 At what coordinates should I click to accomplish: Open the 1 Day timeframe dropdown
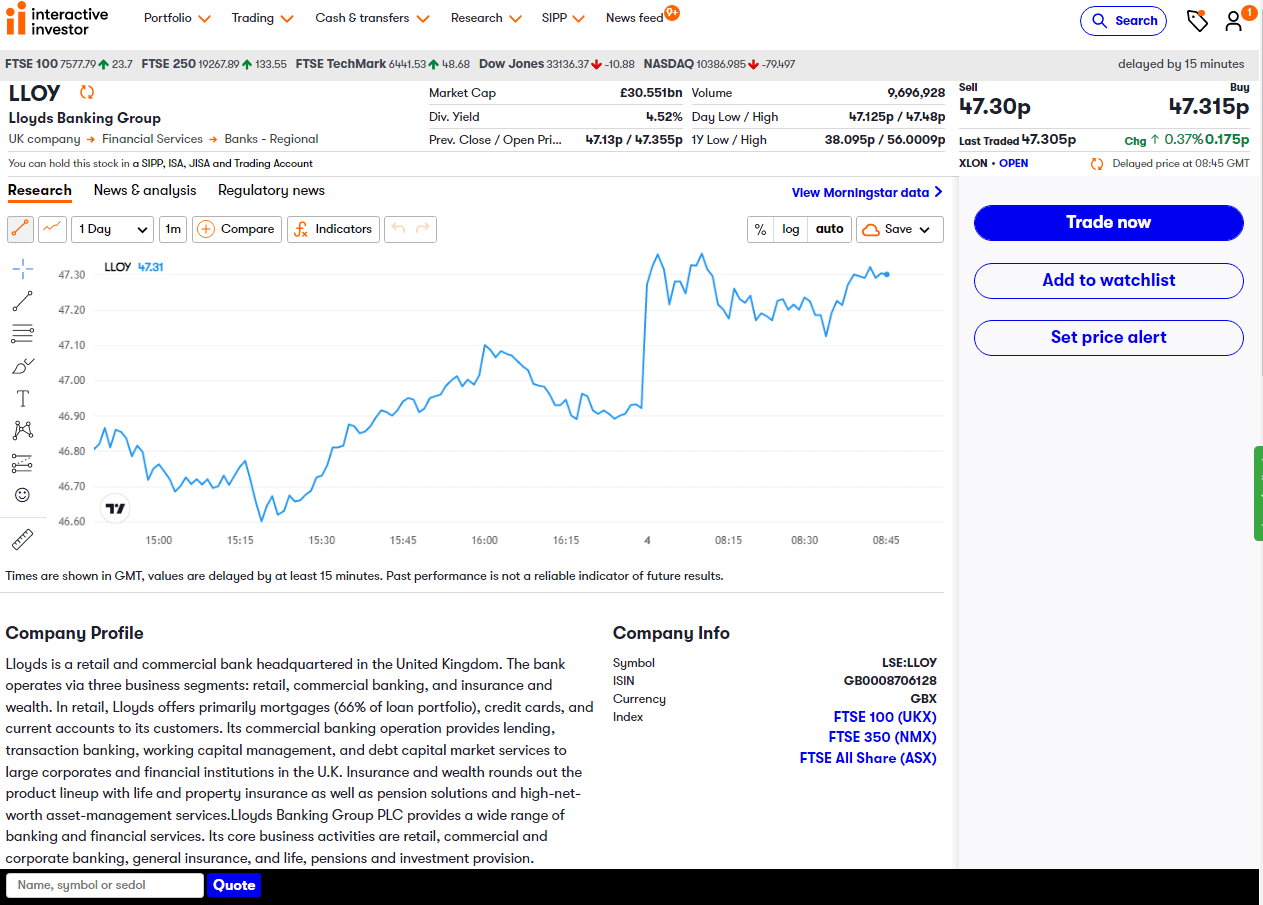pyautogui.click(x=112, y=229)
